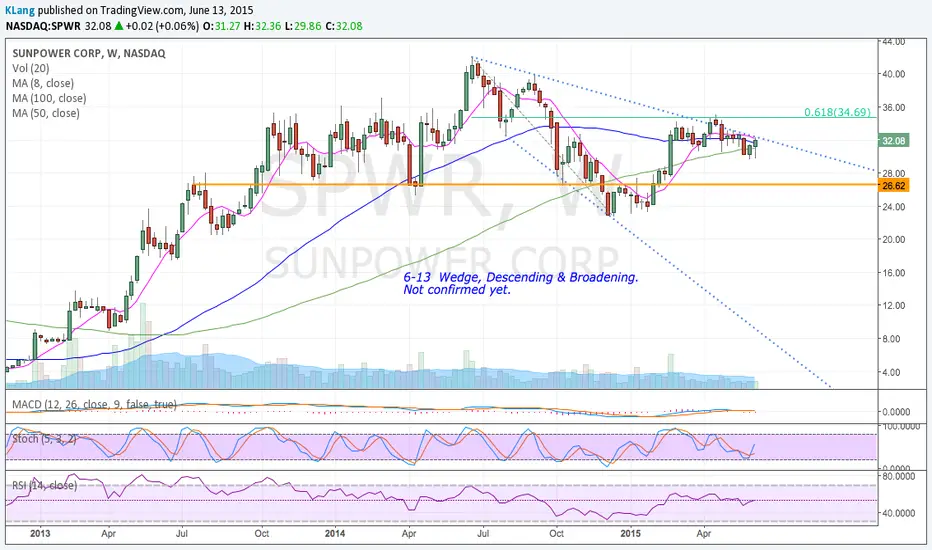Viewport: 932px width, 550px height.
Task: Click the 2013 time axis label
Action: [x=40, y=533]
